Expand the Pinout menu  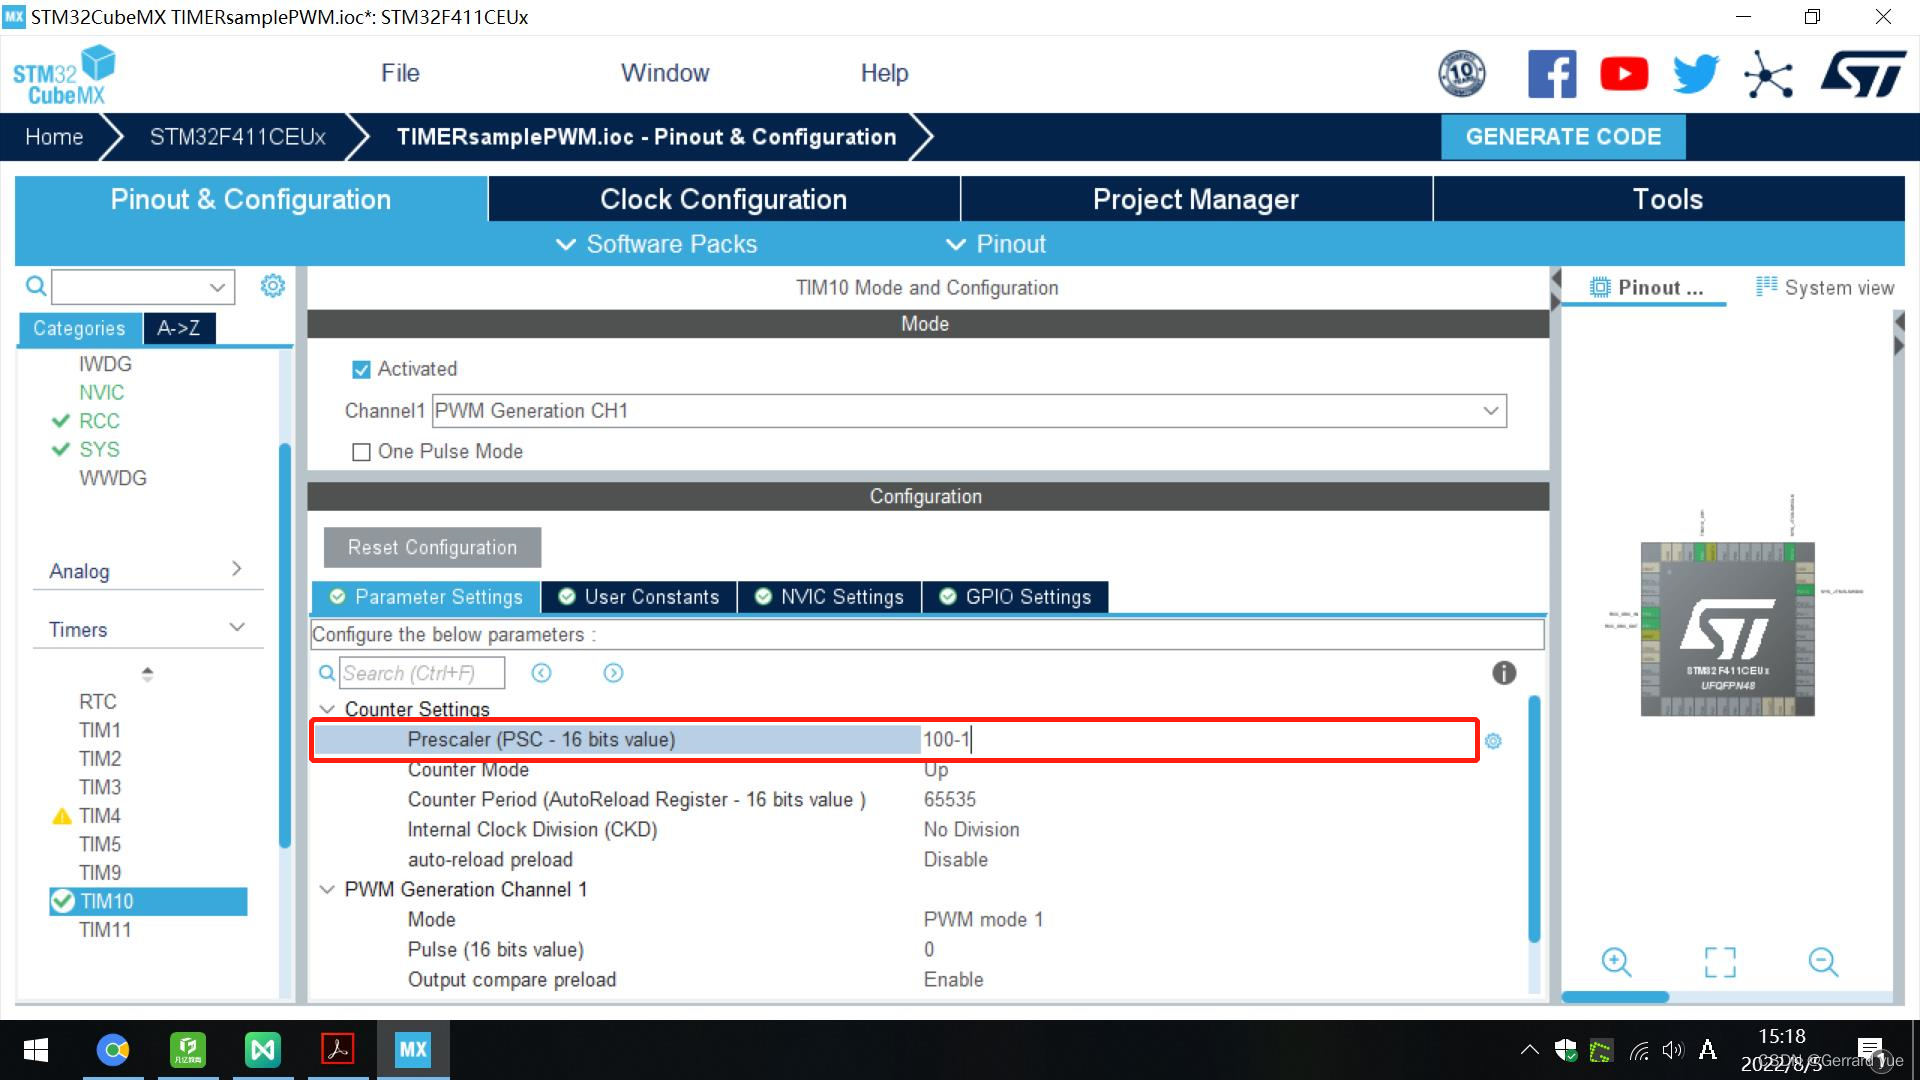(996, 244)
